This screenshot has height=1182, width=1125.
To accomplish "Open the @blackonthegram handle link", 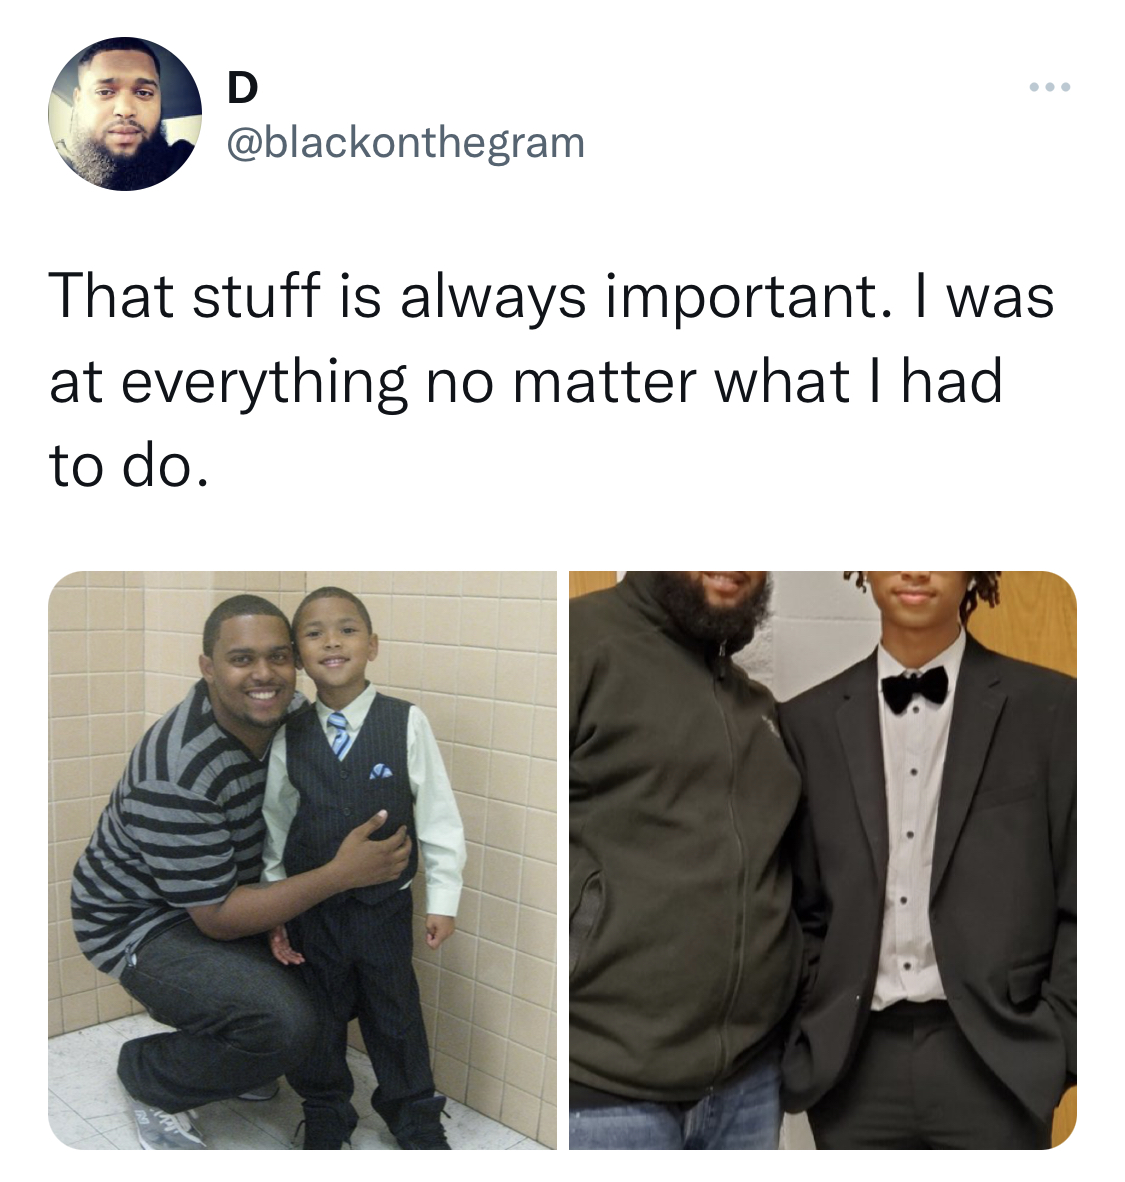I will (x=406, y=143).
